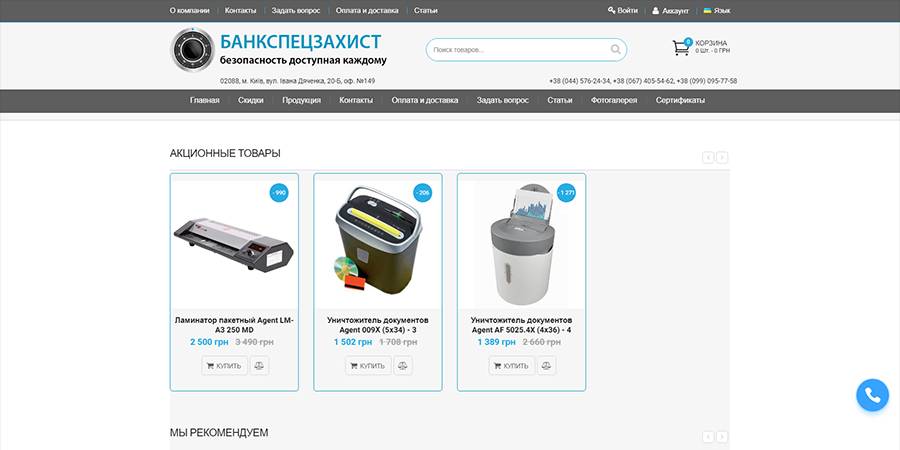Image resolution: width=900 pixels, height=450 pixels.
Task: Compare the Agent LM-A3 laminator via scales icon
Action: coord(259,366)
